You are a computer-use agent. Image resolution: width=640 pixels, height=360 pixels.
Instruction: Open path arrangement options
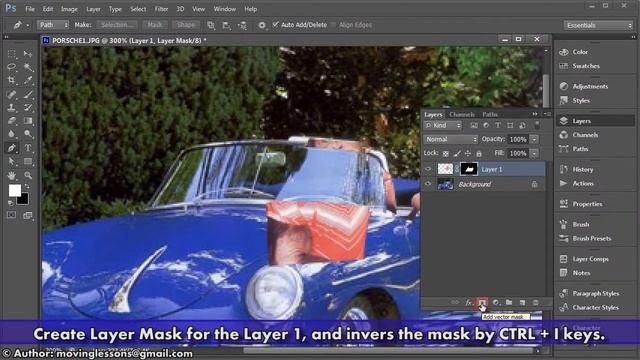(242, 25)
